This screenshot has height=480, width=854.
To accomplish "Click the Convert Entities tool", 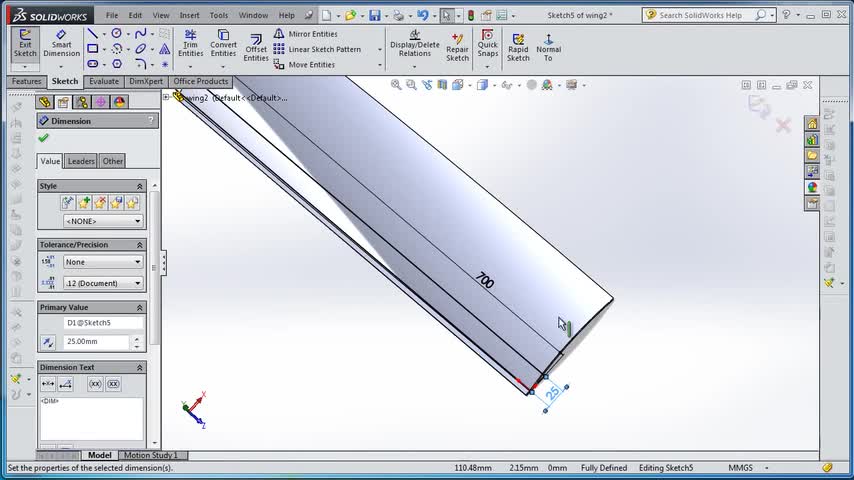I will click(x=223, y=44).
